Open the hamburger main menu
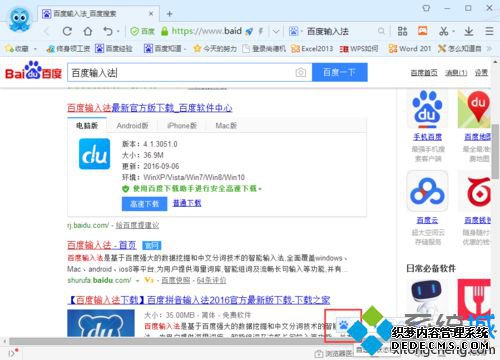The image size is (500, 360). [x=489, y=31]
